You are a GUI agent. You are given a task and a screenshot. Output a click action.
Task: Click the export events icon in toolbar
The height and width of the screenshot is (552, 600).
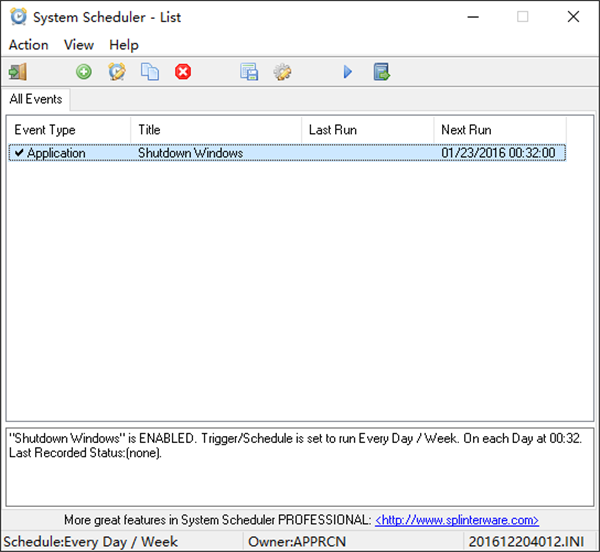click(382, 72)
